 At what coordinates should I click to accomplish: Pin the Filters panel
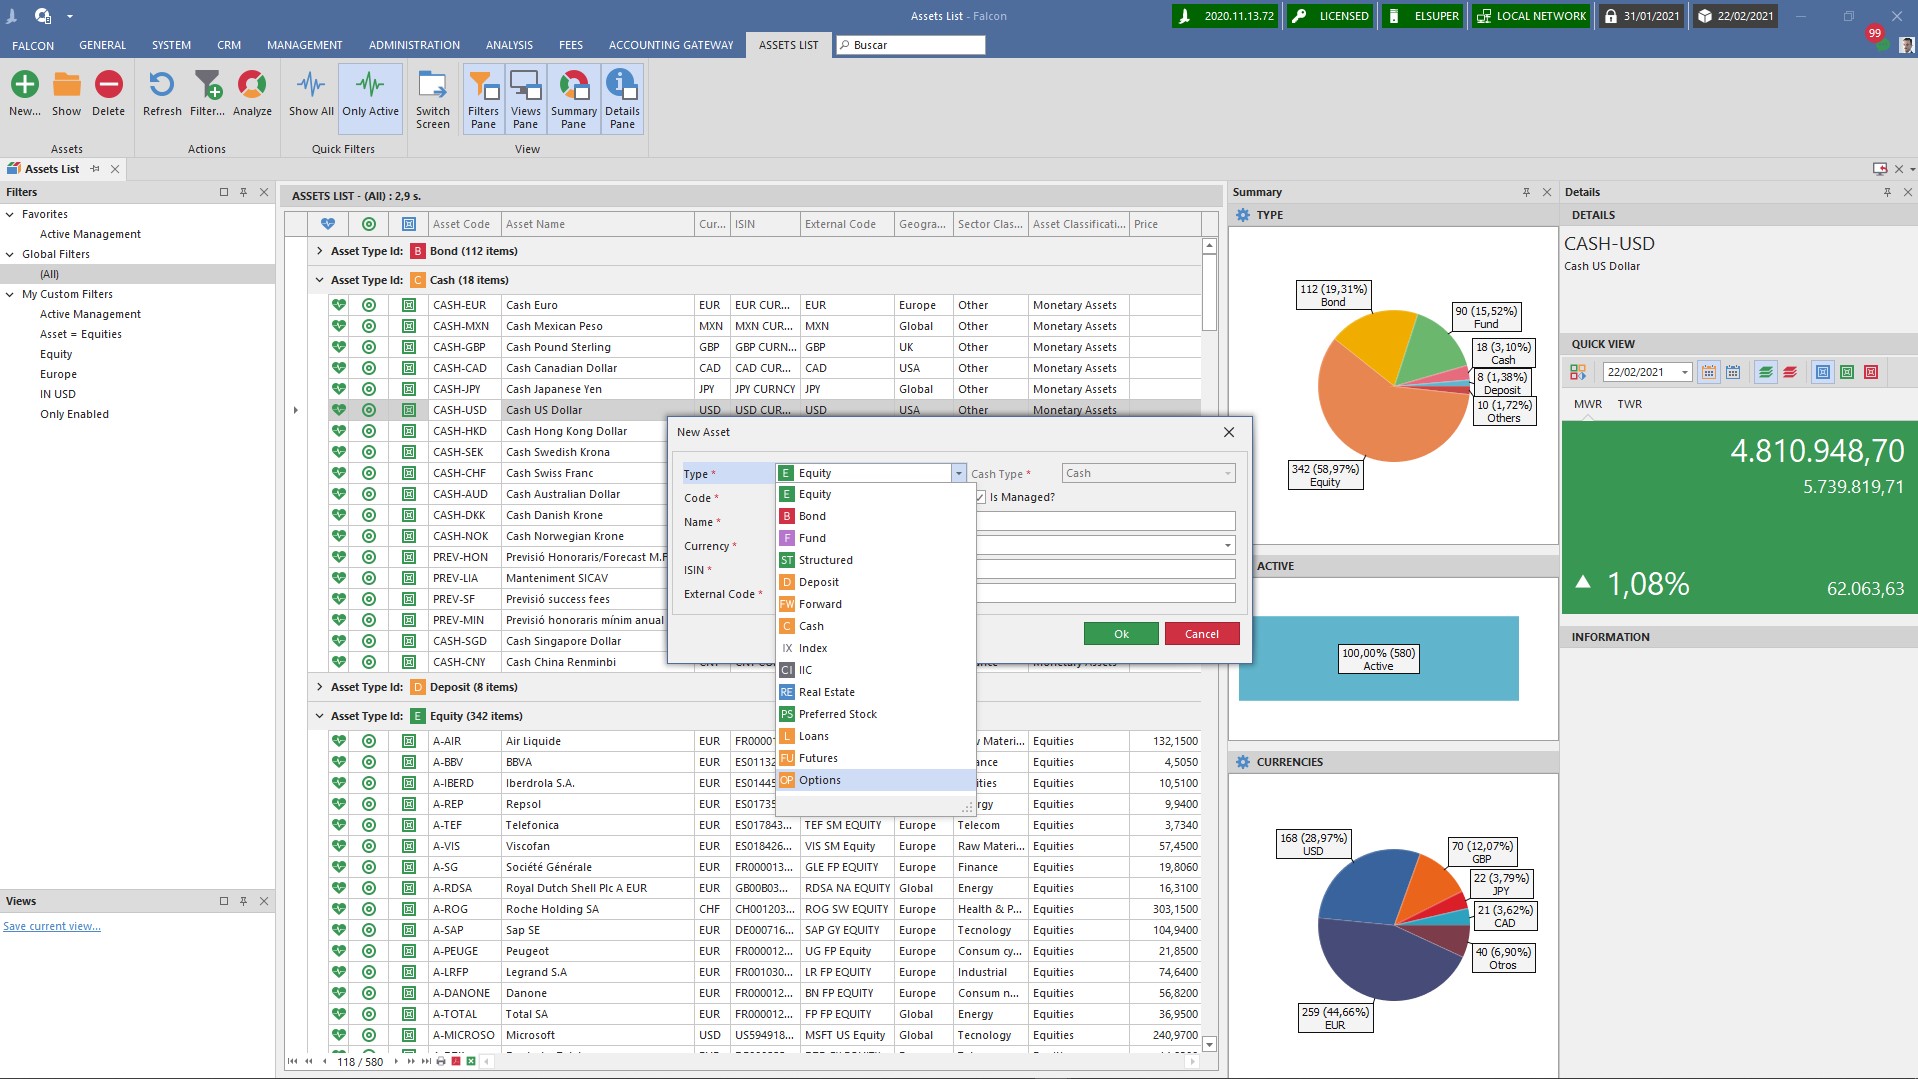pos(243,192)
